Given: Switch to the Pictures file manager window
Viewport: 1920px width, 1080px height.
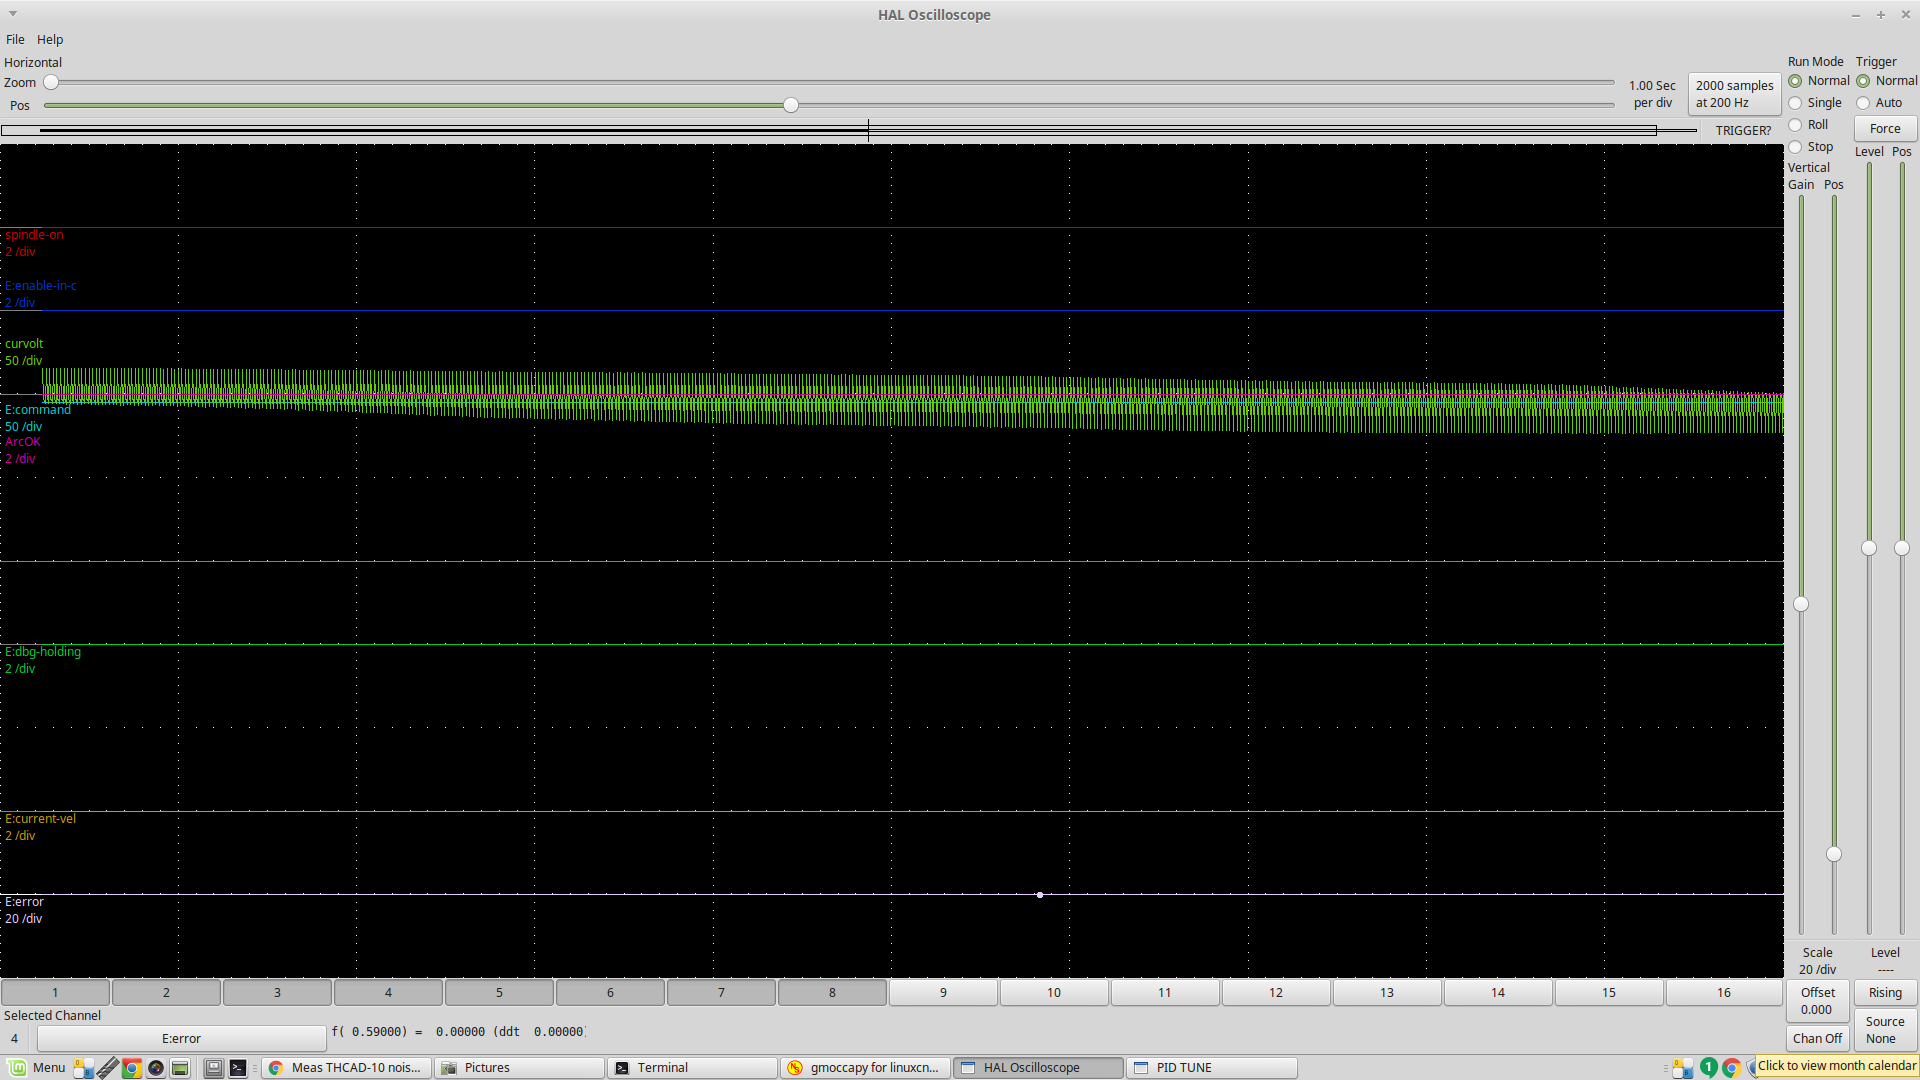Looking at the screenshot, I should tap(520, 1067).
